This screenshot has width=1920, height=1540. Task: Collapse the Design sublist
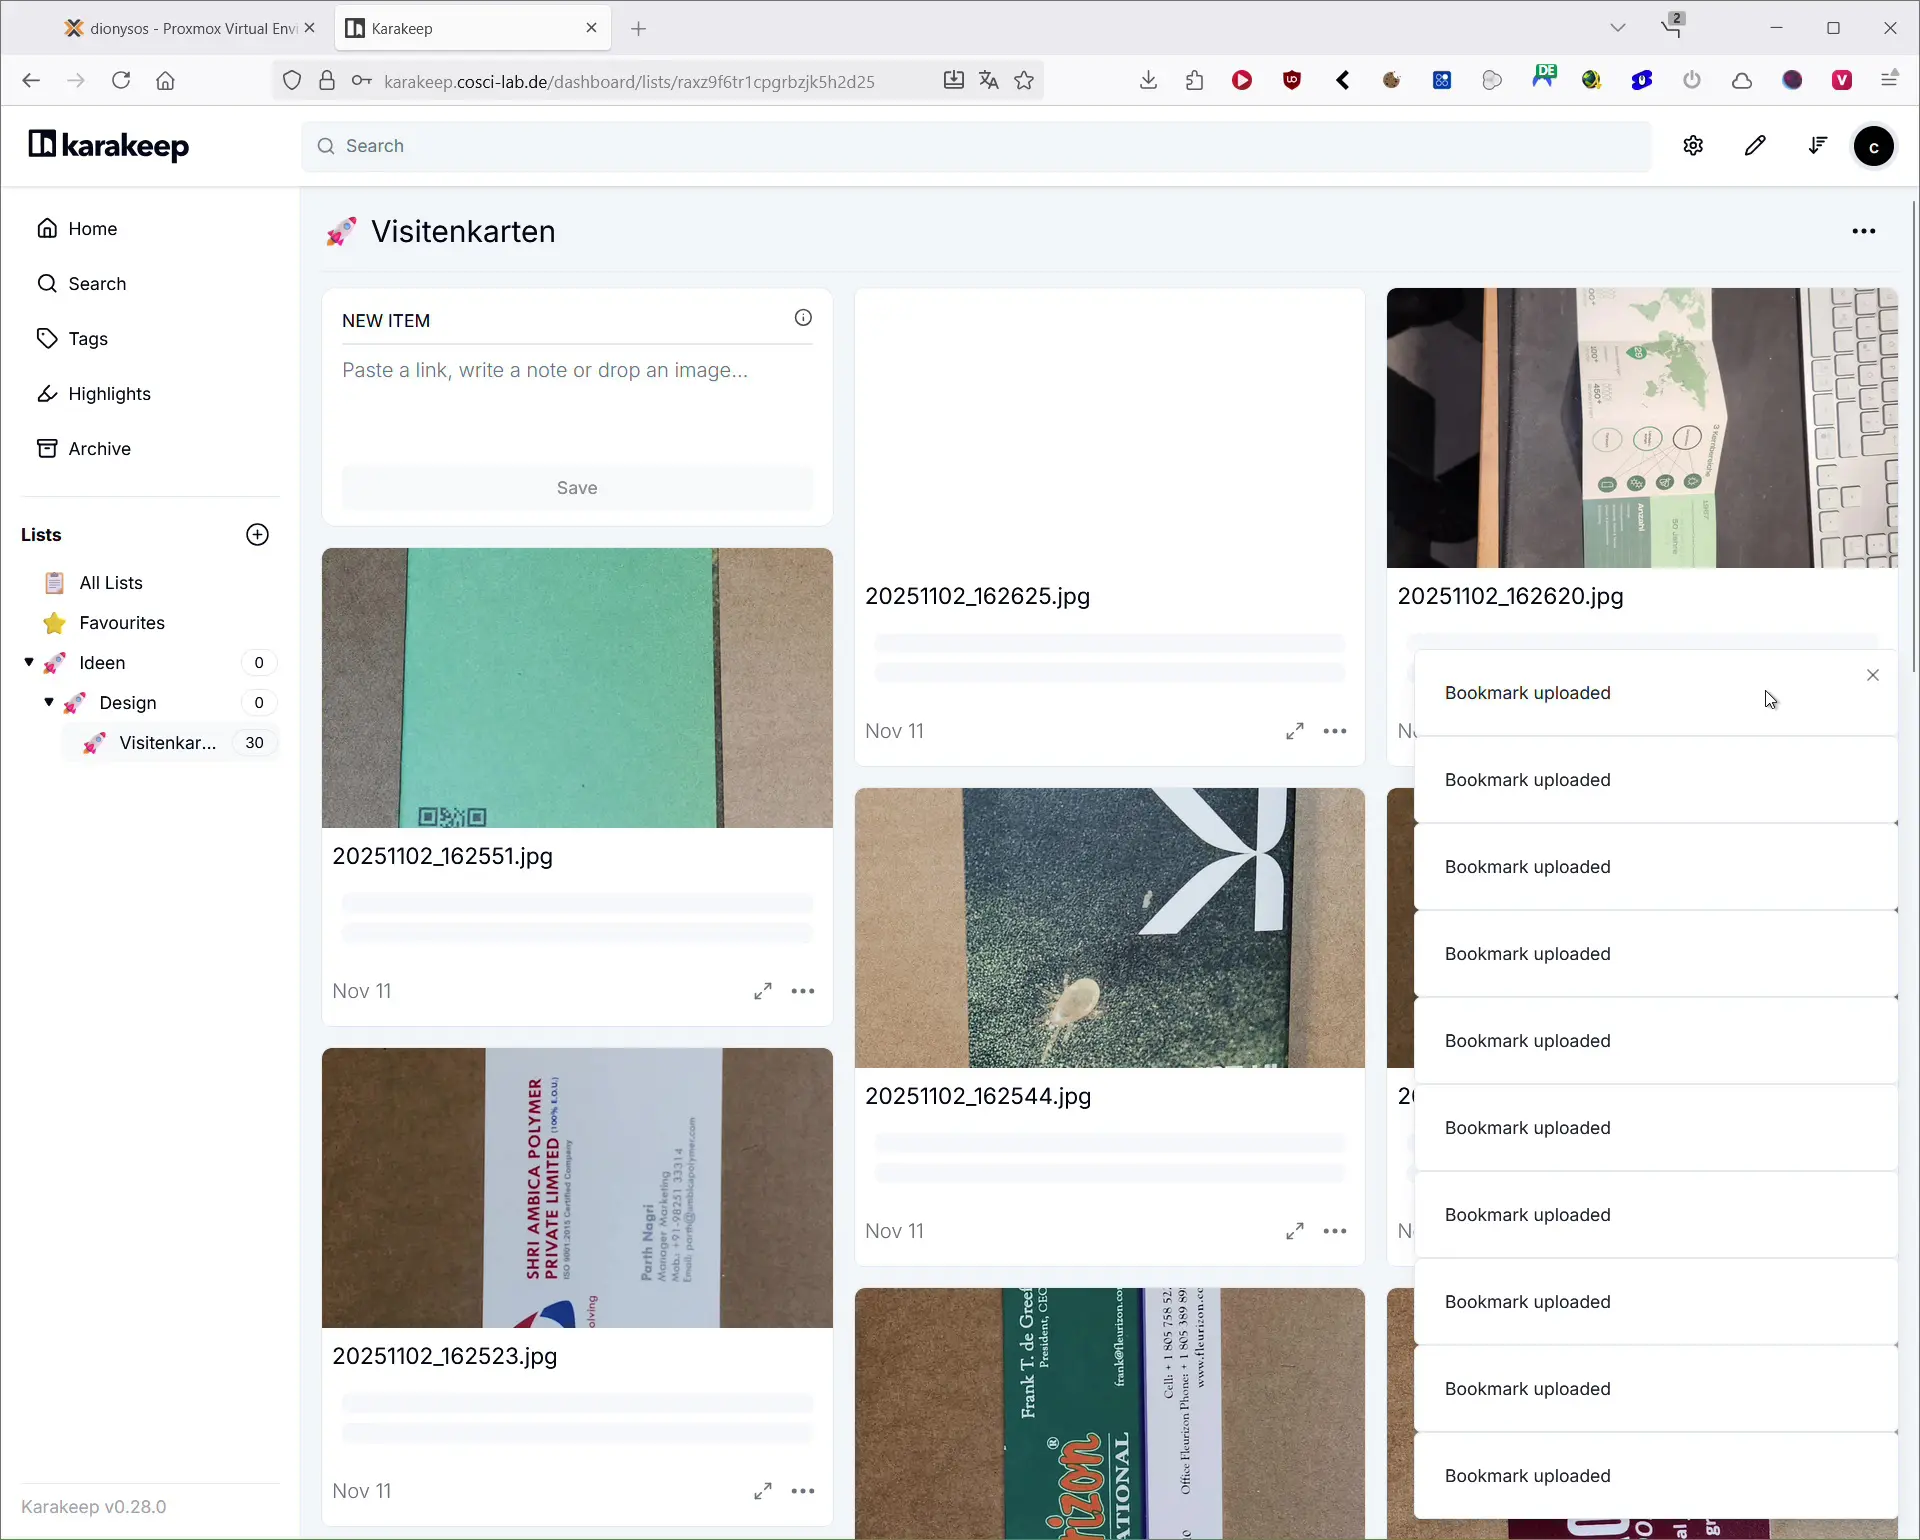[x=49, y=702]
